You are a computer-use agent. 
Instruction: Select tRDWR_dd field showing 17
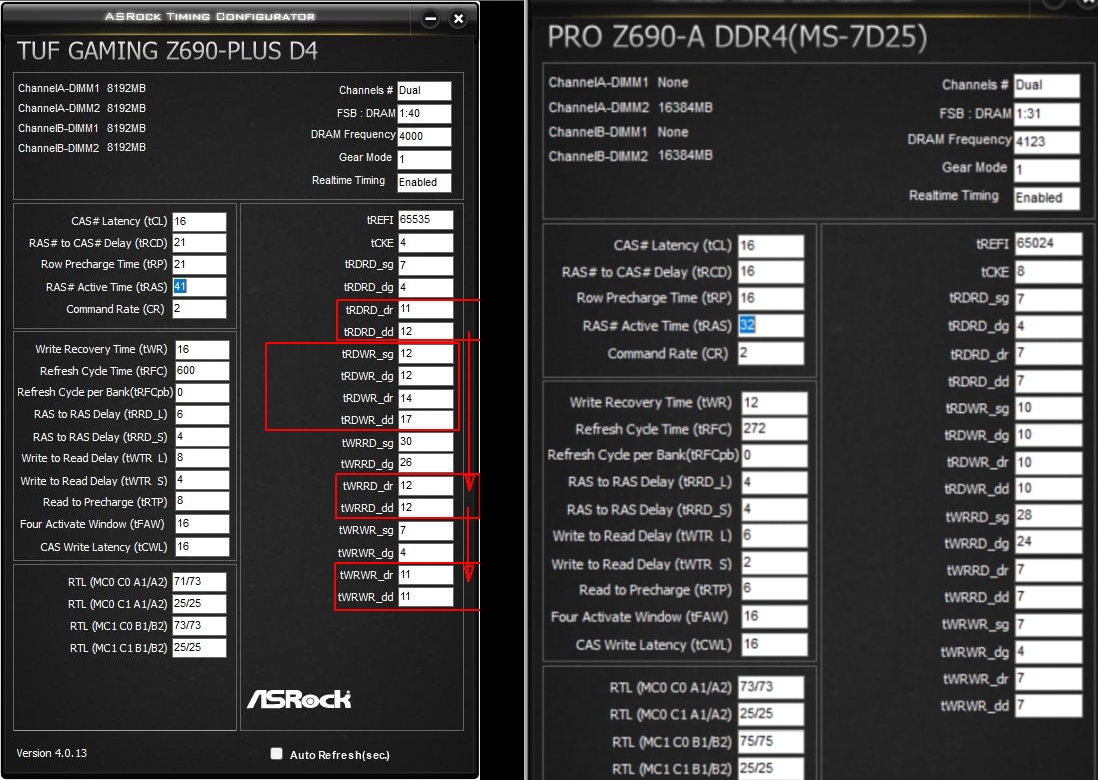(x=426, y=419)
